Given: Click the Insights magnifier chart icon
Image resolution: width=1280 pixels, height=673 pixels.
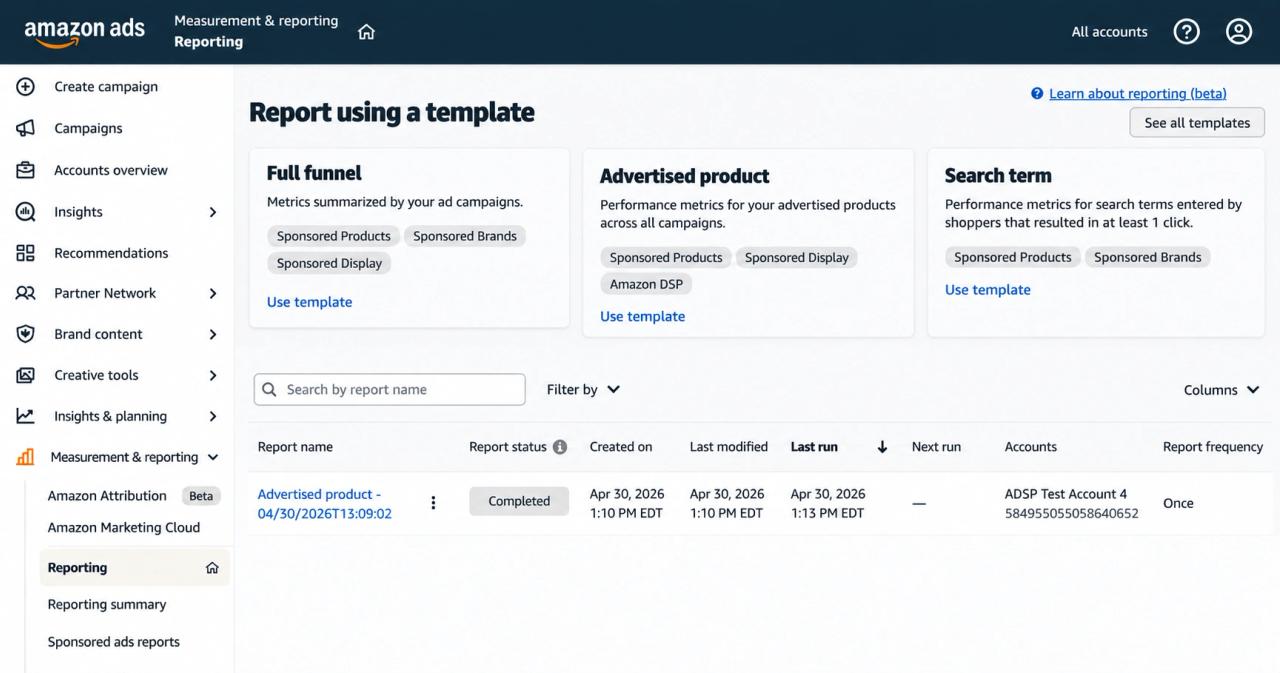Looking at the screenshot, I should (26, 212).
